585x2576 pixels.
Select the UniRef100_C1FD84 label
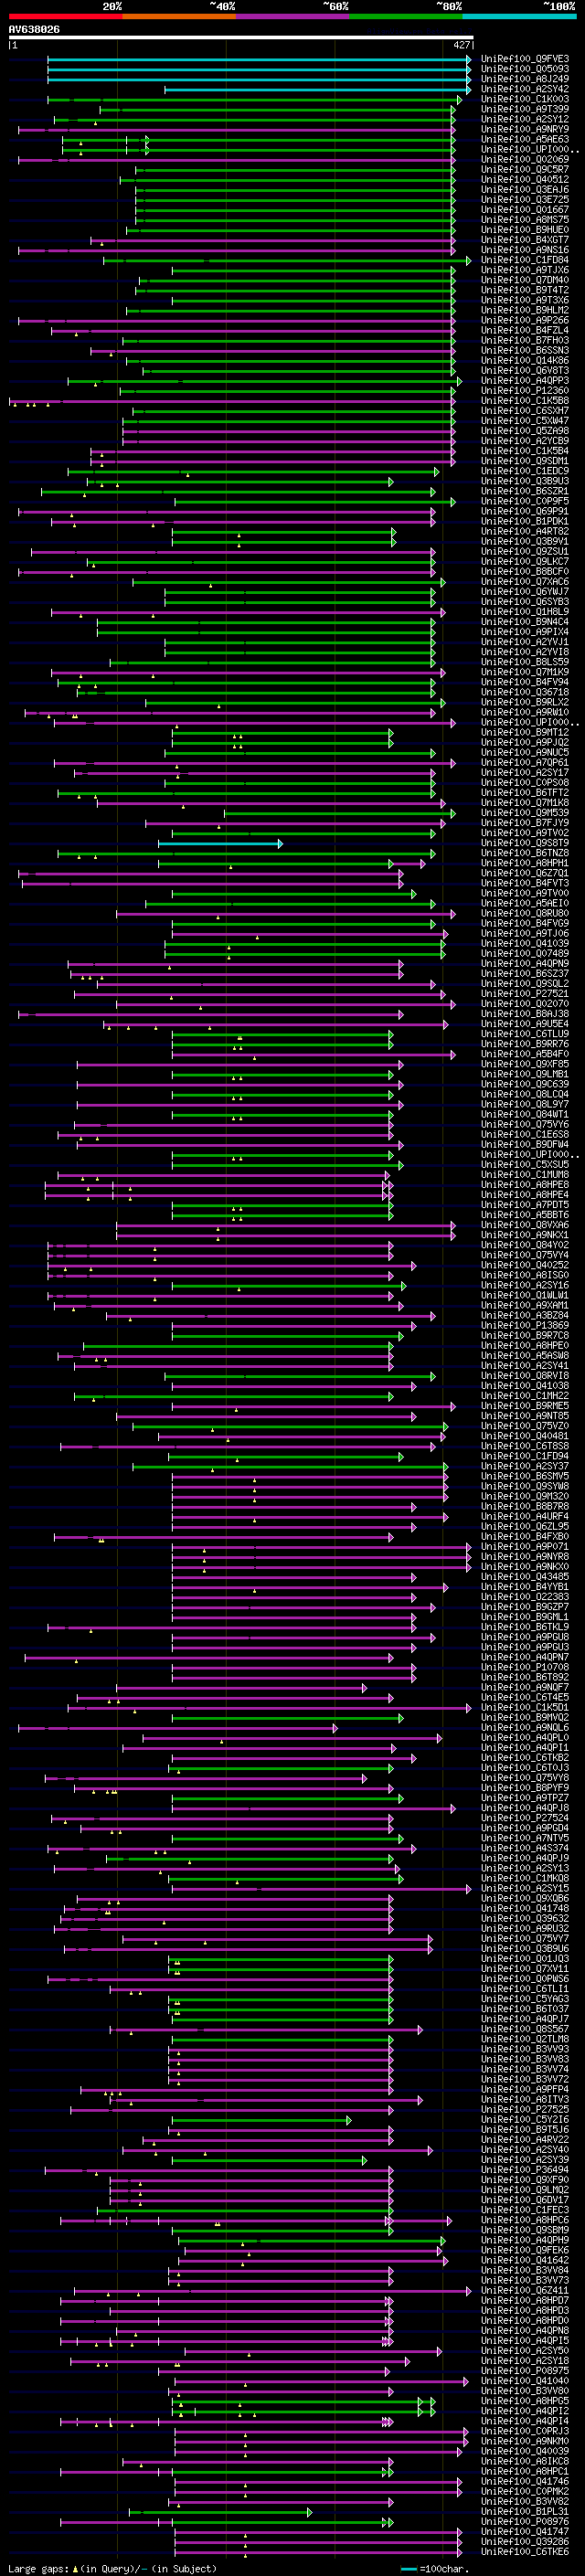pos(525,260)
